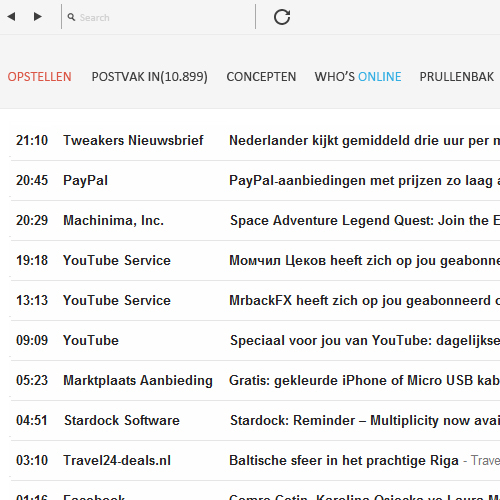Open the Machinima, Inc. email
The image size is (500, 500).
[x=255, y=220]
